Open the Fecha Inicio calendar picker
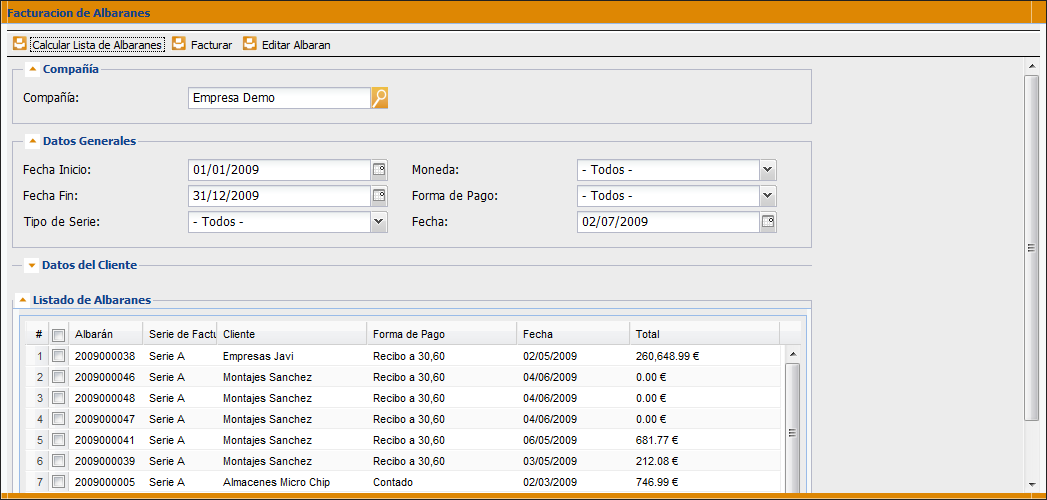This screenshot has width=1047, height=500. pyautogui.click(x=379, y=170)
